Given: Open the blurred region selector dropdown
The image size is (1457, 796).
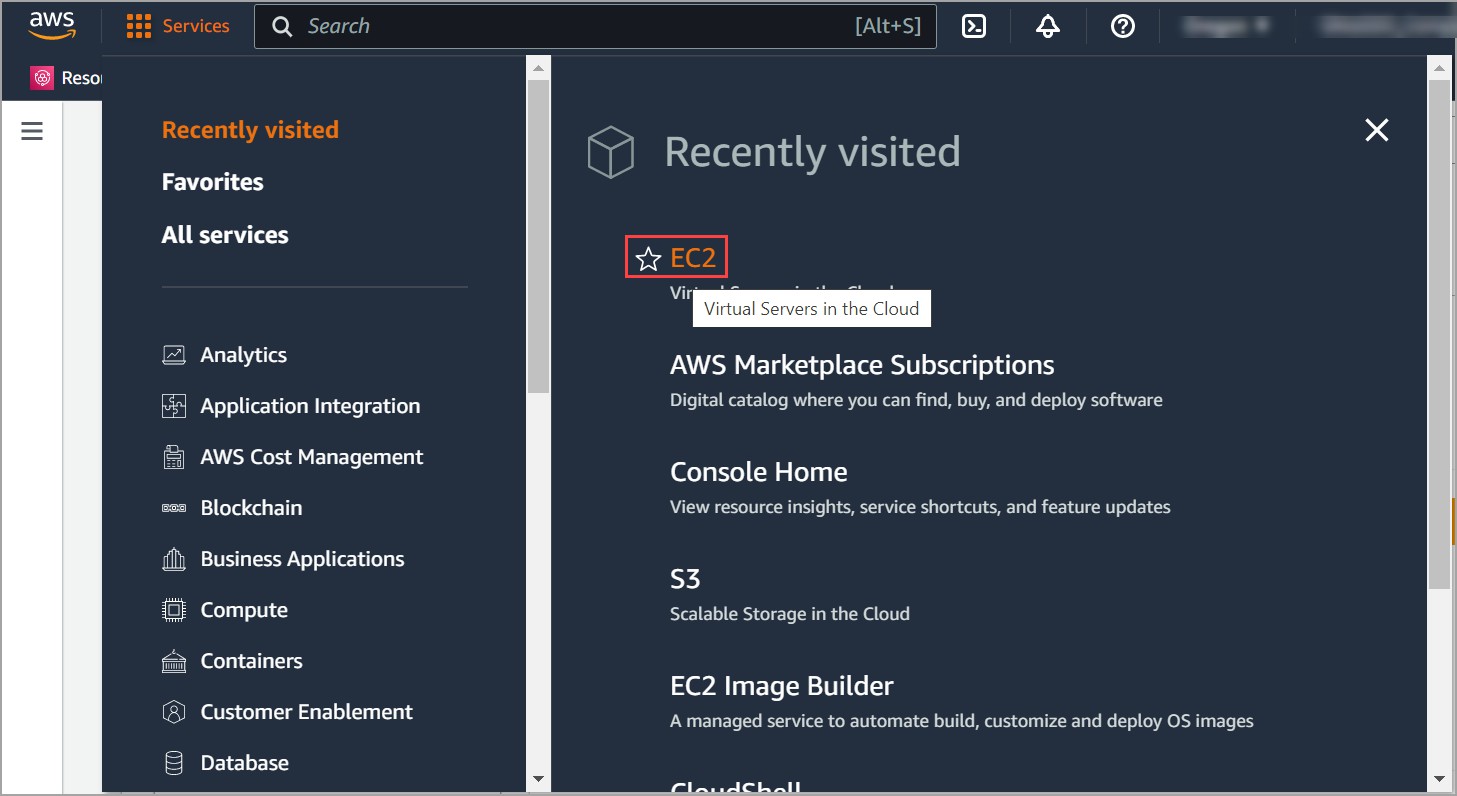Looking at the screenshot, I should coord(1226,27).
